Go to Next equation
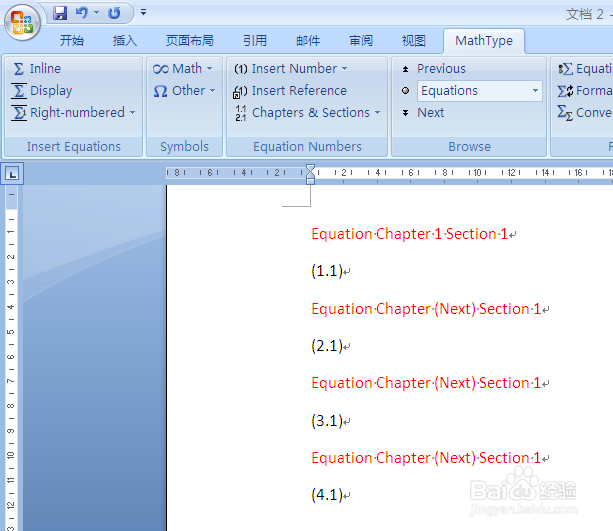Image resolution: width=613 pixels, height=531 pixels. click(x=423, y=113)
